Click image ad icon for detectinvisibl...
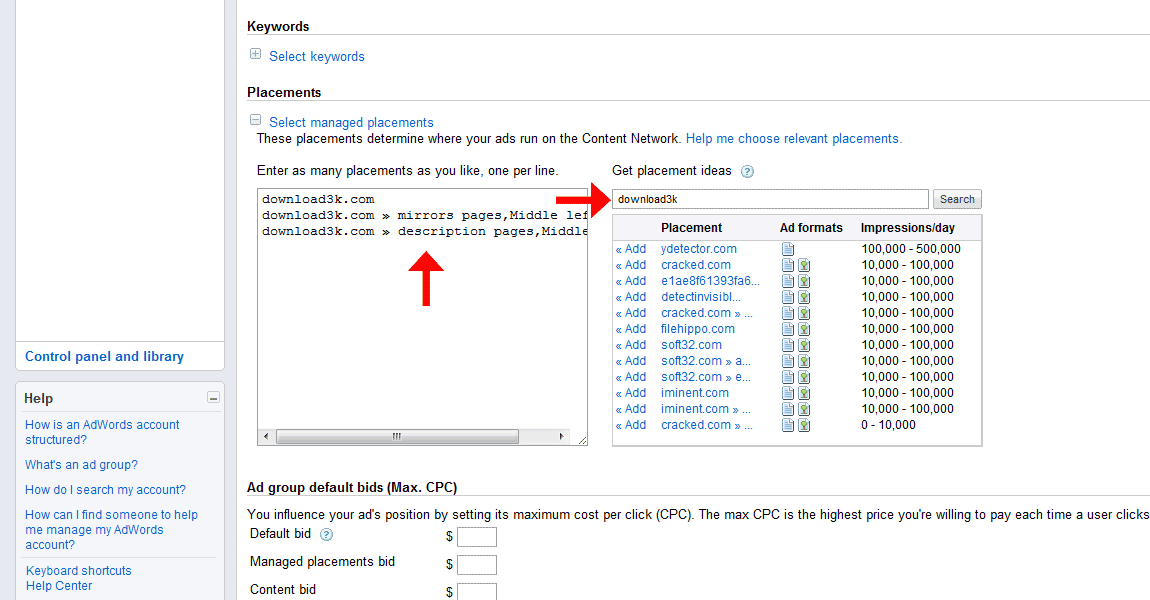 pyautogui.click(x=804, y=297)
